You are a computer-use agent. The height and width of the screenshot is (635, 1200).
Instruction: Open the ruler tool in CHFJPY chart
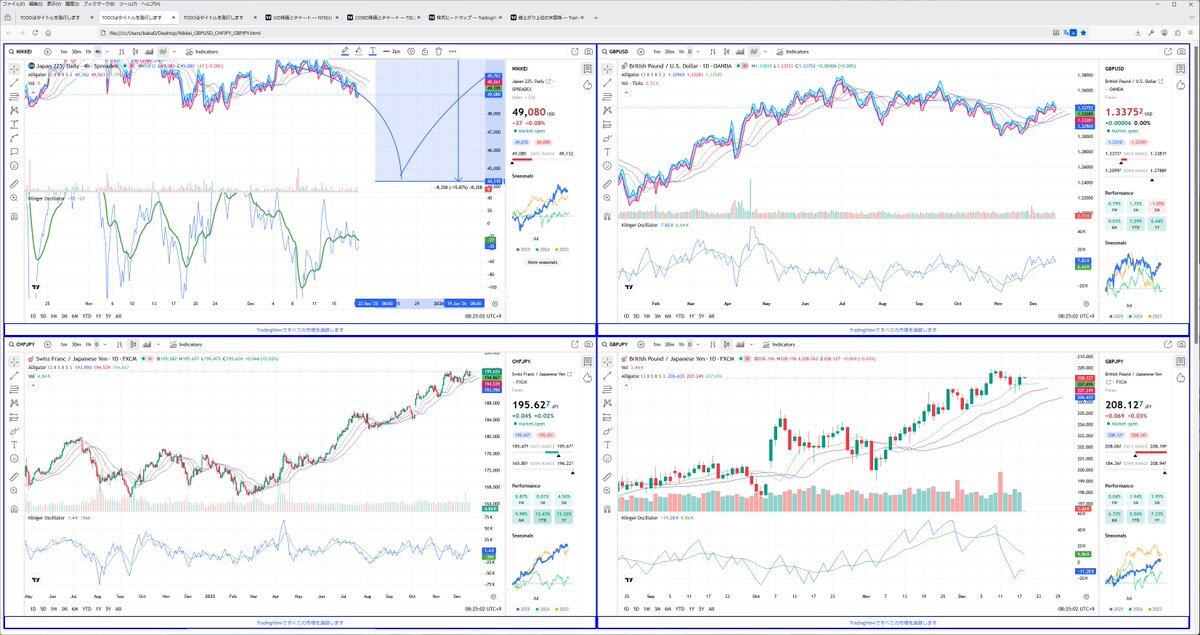(14, 477)
